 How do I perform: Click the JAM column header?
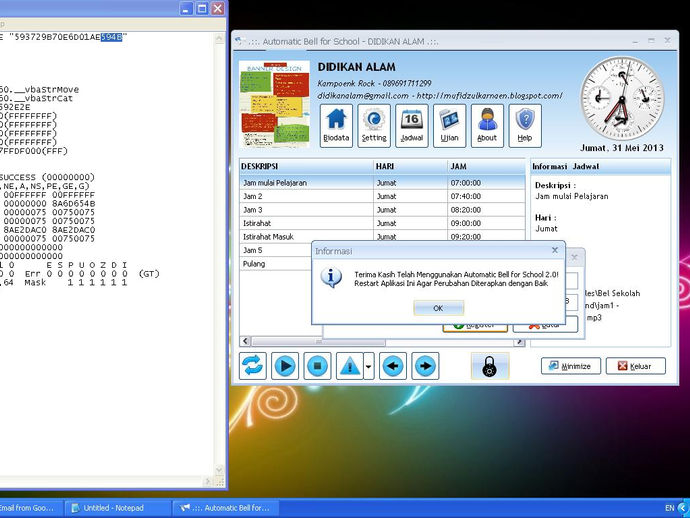486,166
